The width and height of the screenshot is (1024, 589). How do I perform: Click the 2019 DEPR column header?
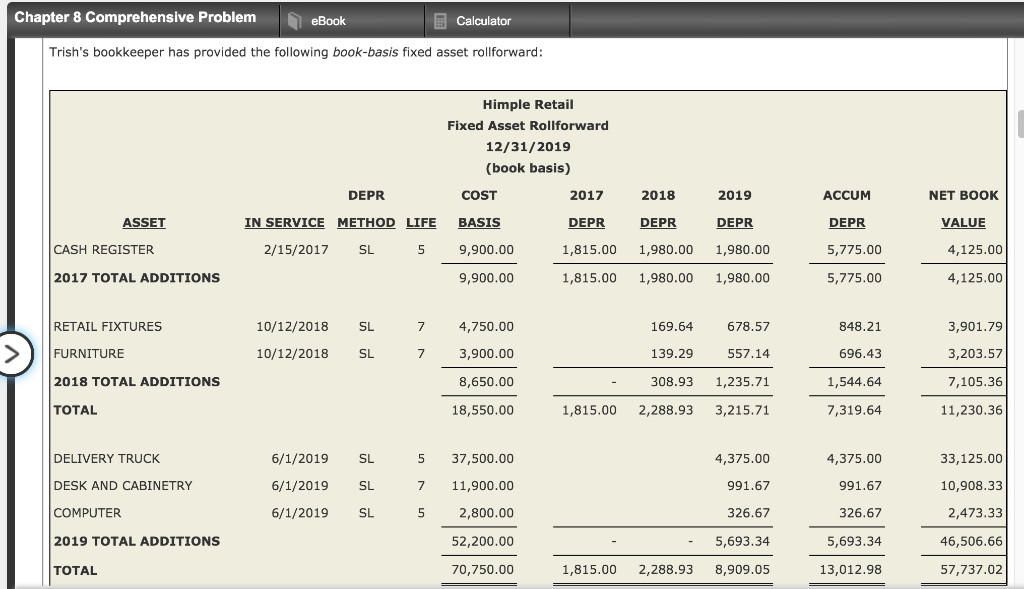[734, 209]
